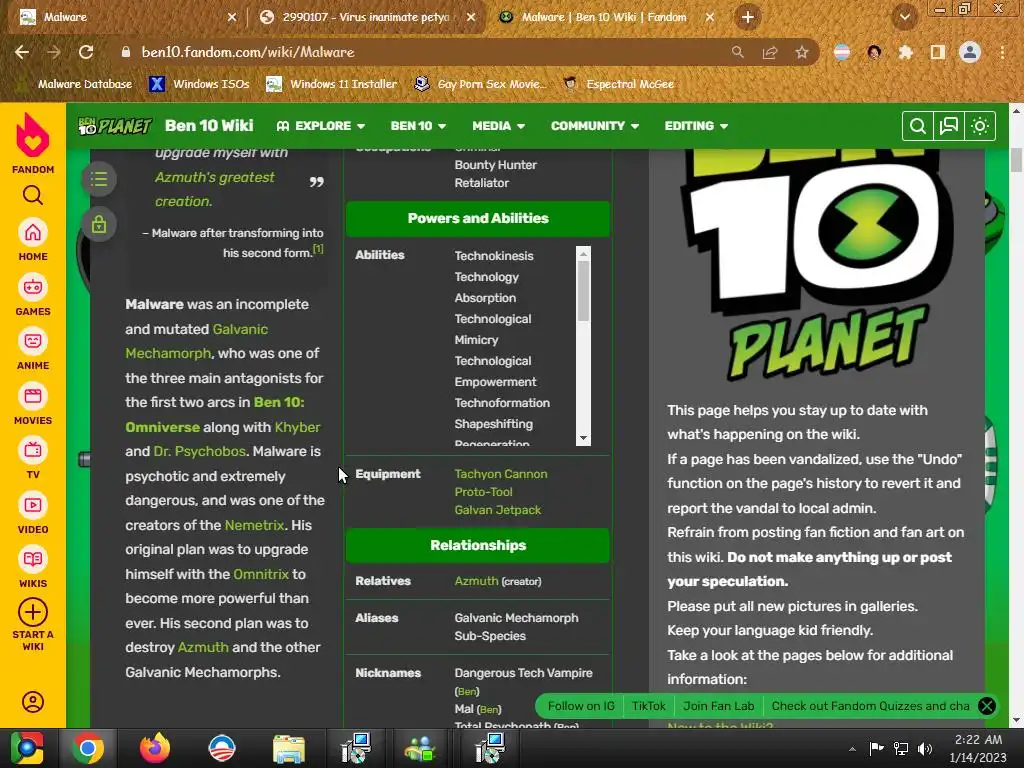Click the Follow on IG banner link
Viewport: 1024px width, 768px height.
(581, 706)
